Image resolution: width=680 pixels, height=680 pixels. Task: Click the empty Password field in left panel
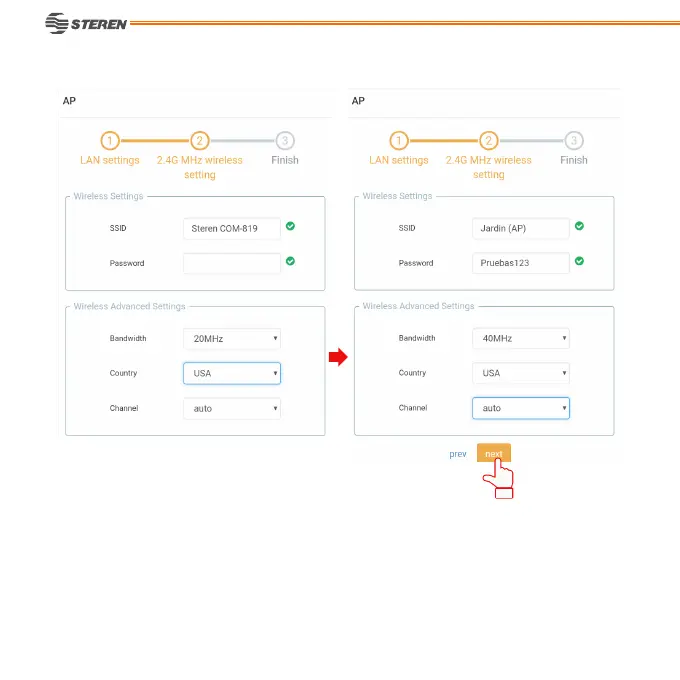click(x=232, y=263)
